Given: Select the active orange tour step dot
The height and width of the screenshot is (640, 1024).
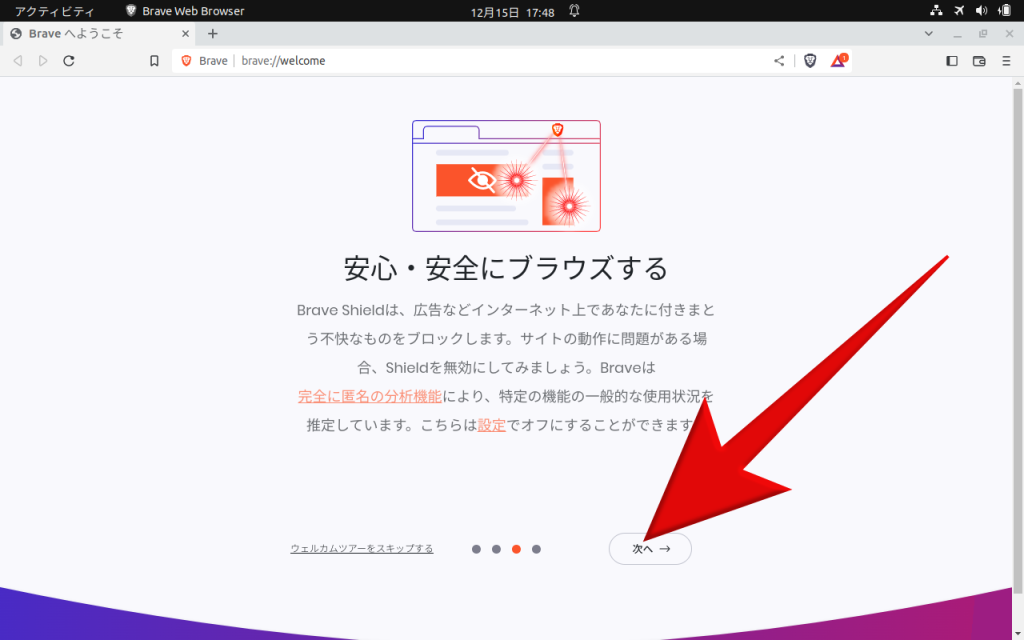Looking at the screenshot, I should pyautogui.click(x=516, y=549).
